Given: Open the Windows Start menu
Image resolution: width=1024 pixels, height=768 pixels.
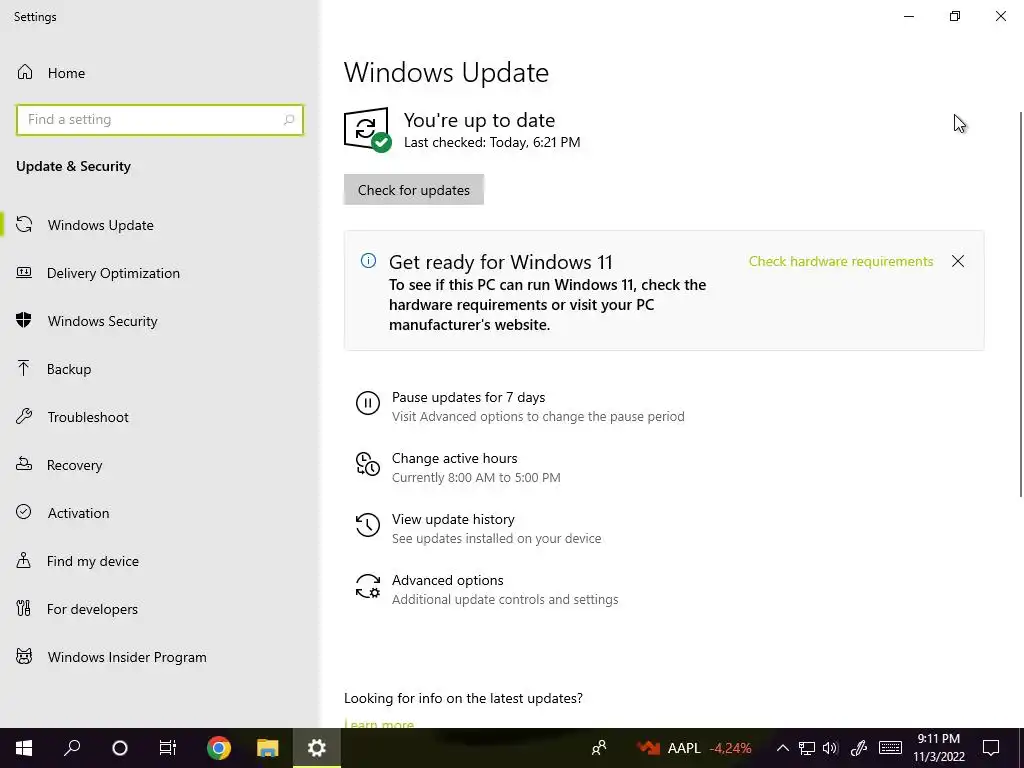Looking at the screenshot, I should pyautogui.click(x=24, y=748).
